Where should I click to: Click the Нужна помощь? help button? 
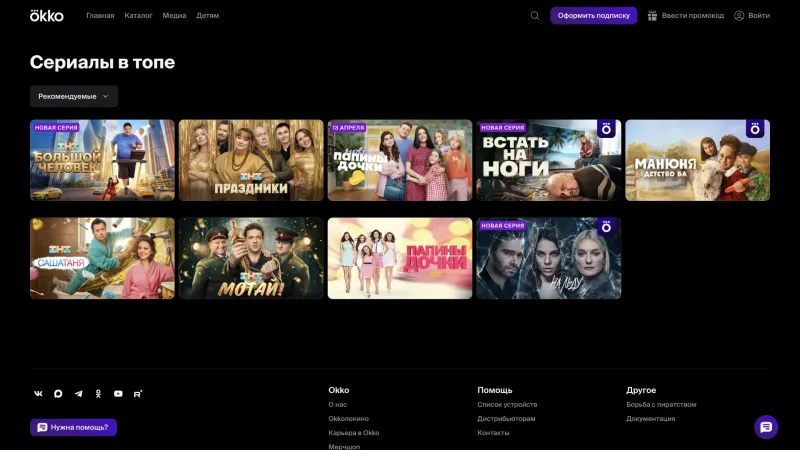point(73,428)
